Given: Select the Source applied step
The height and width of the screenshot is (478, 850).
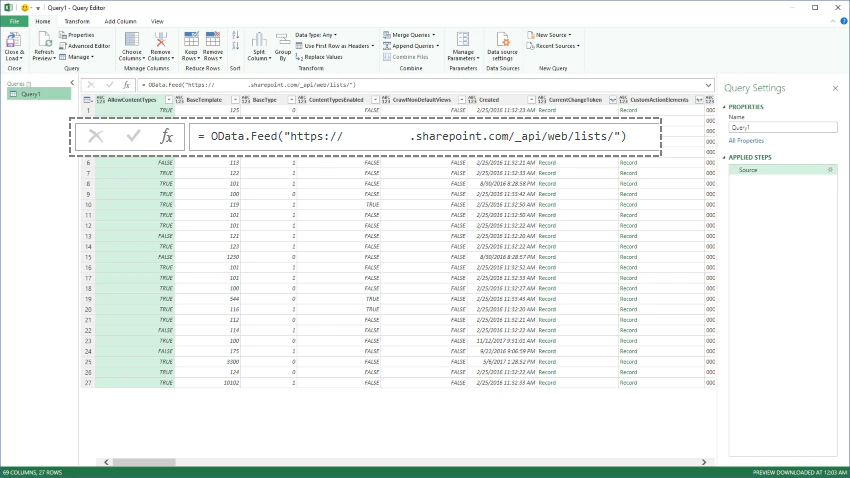Looking at the screenshot, I should (783, 170).
